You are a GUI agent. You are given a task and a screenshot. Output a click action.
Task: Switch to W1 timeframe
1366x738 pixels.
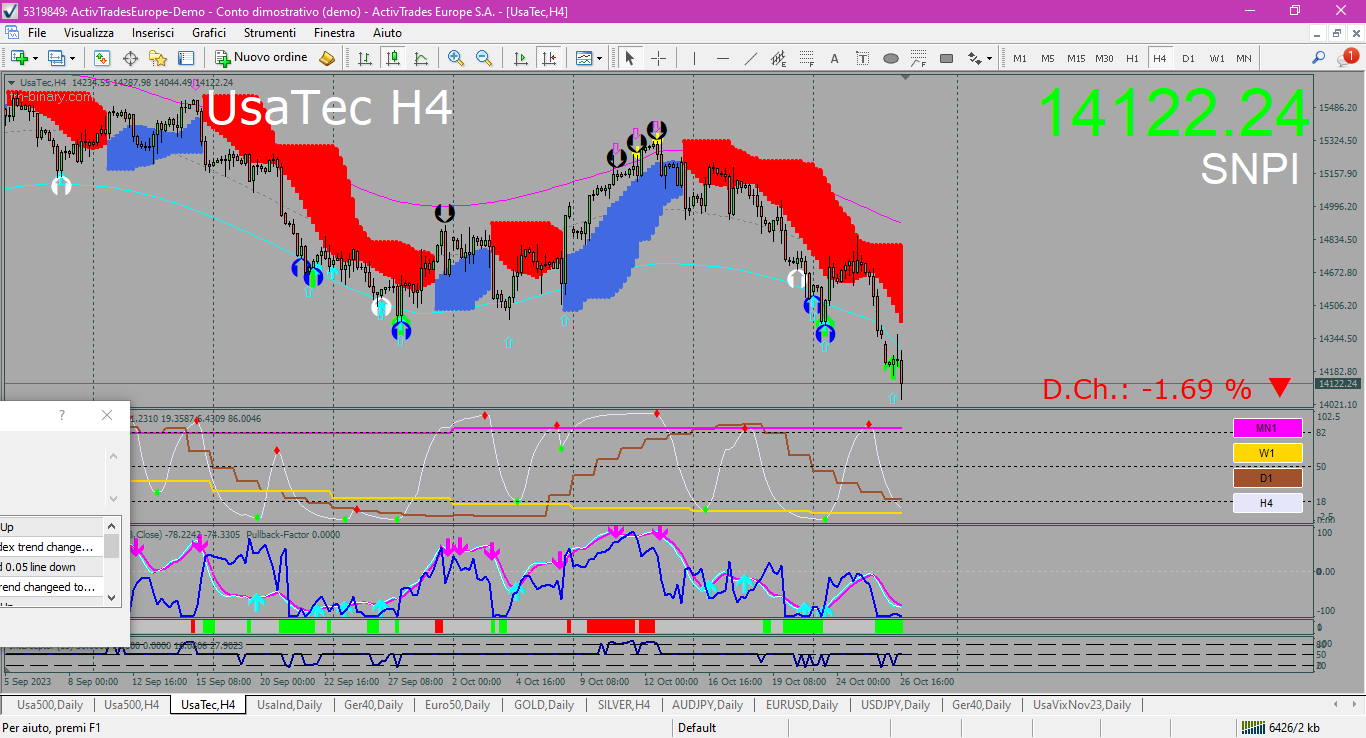[x=1216, y=58]
